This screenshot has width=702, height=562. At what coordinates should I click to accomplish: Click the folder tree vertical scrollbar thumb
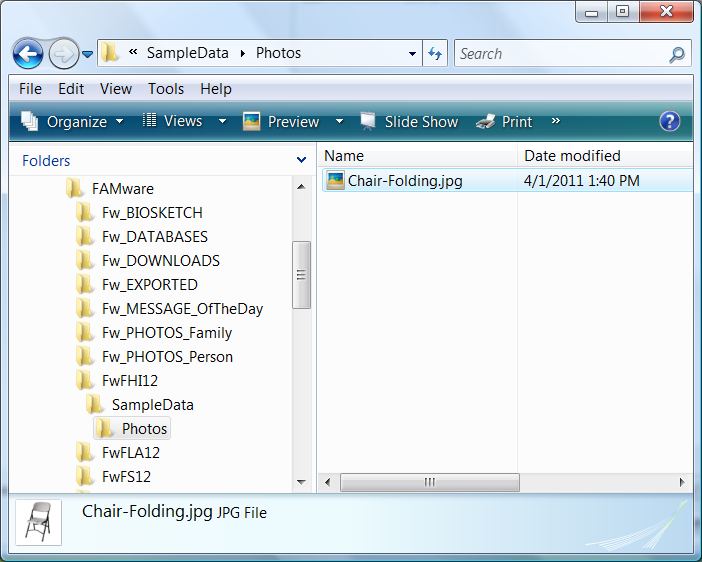click(x=301, y=275)
